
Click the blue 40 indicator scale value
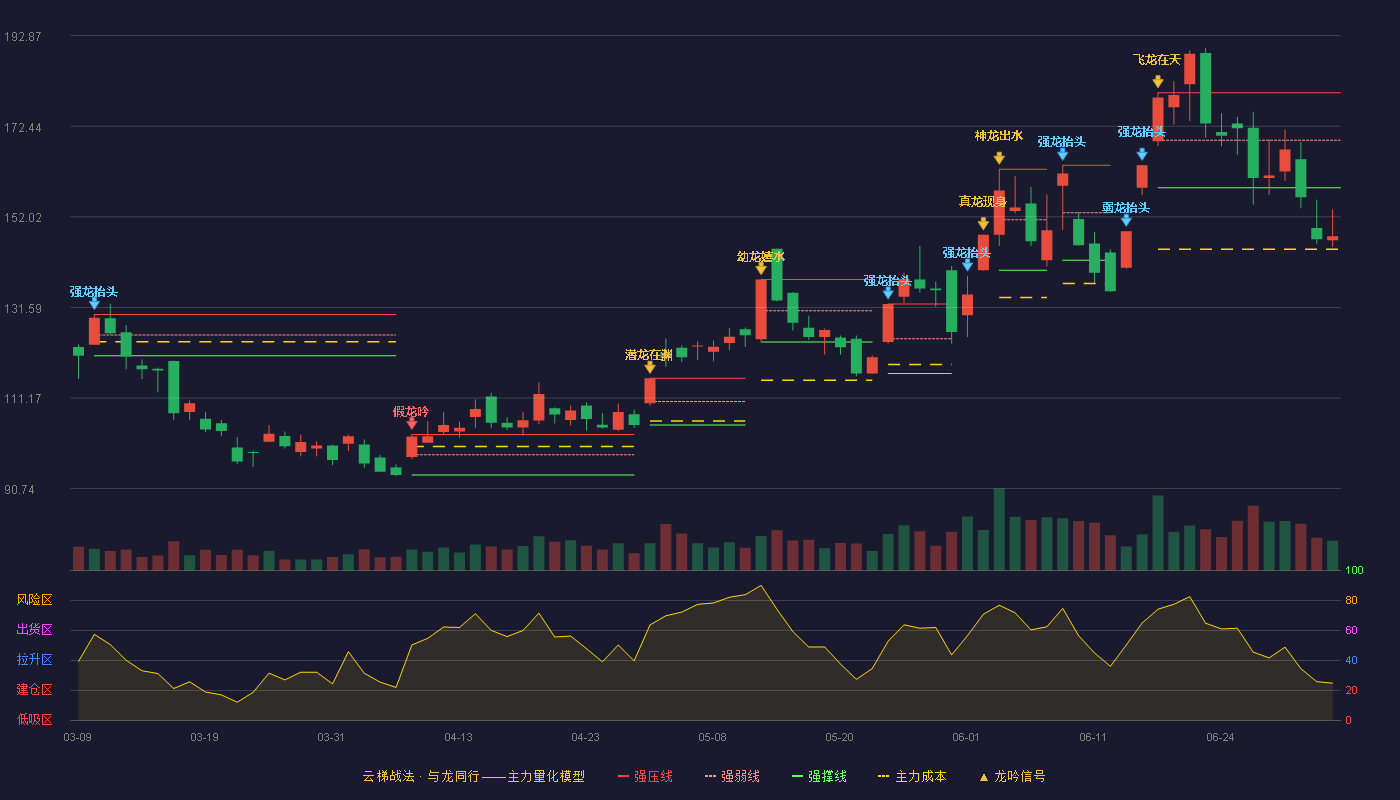1351,660
